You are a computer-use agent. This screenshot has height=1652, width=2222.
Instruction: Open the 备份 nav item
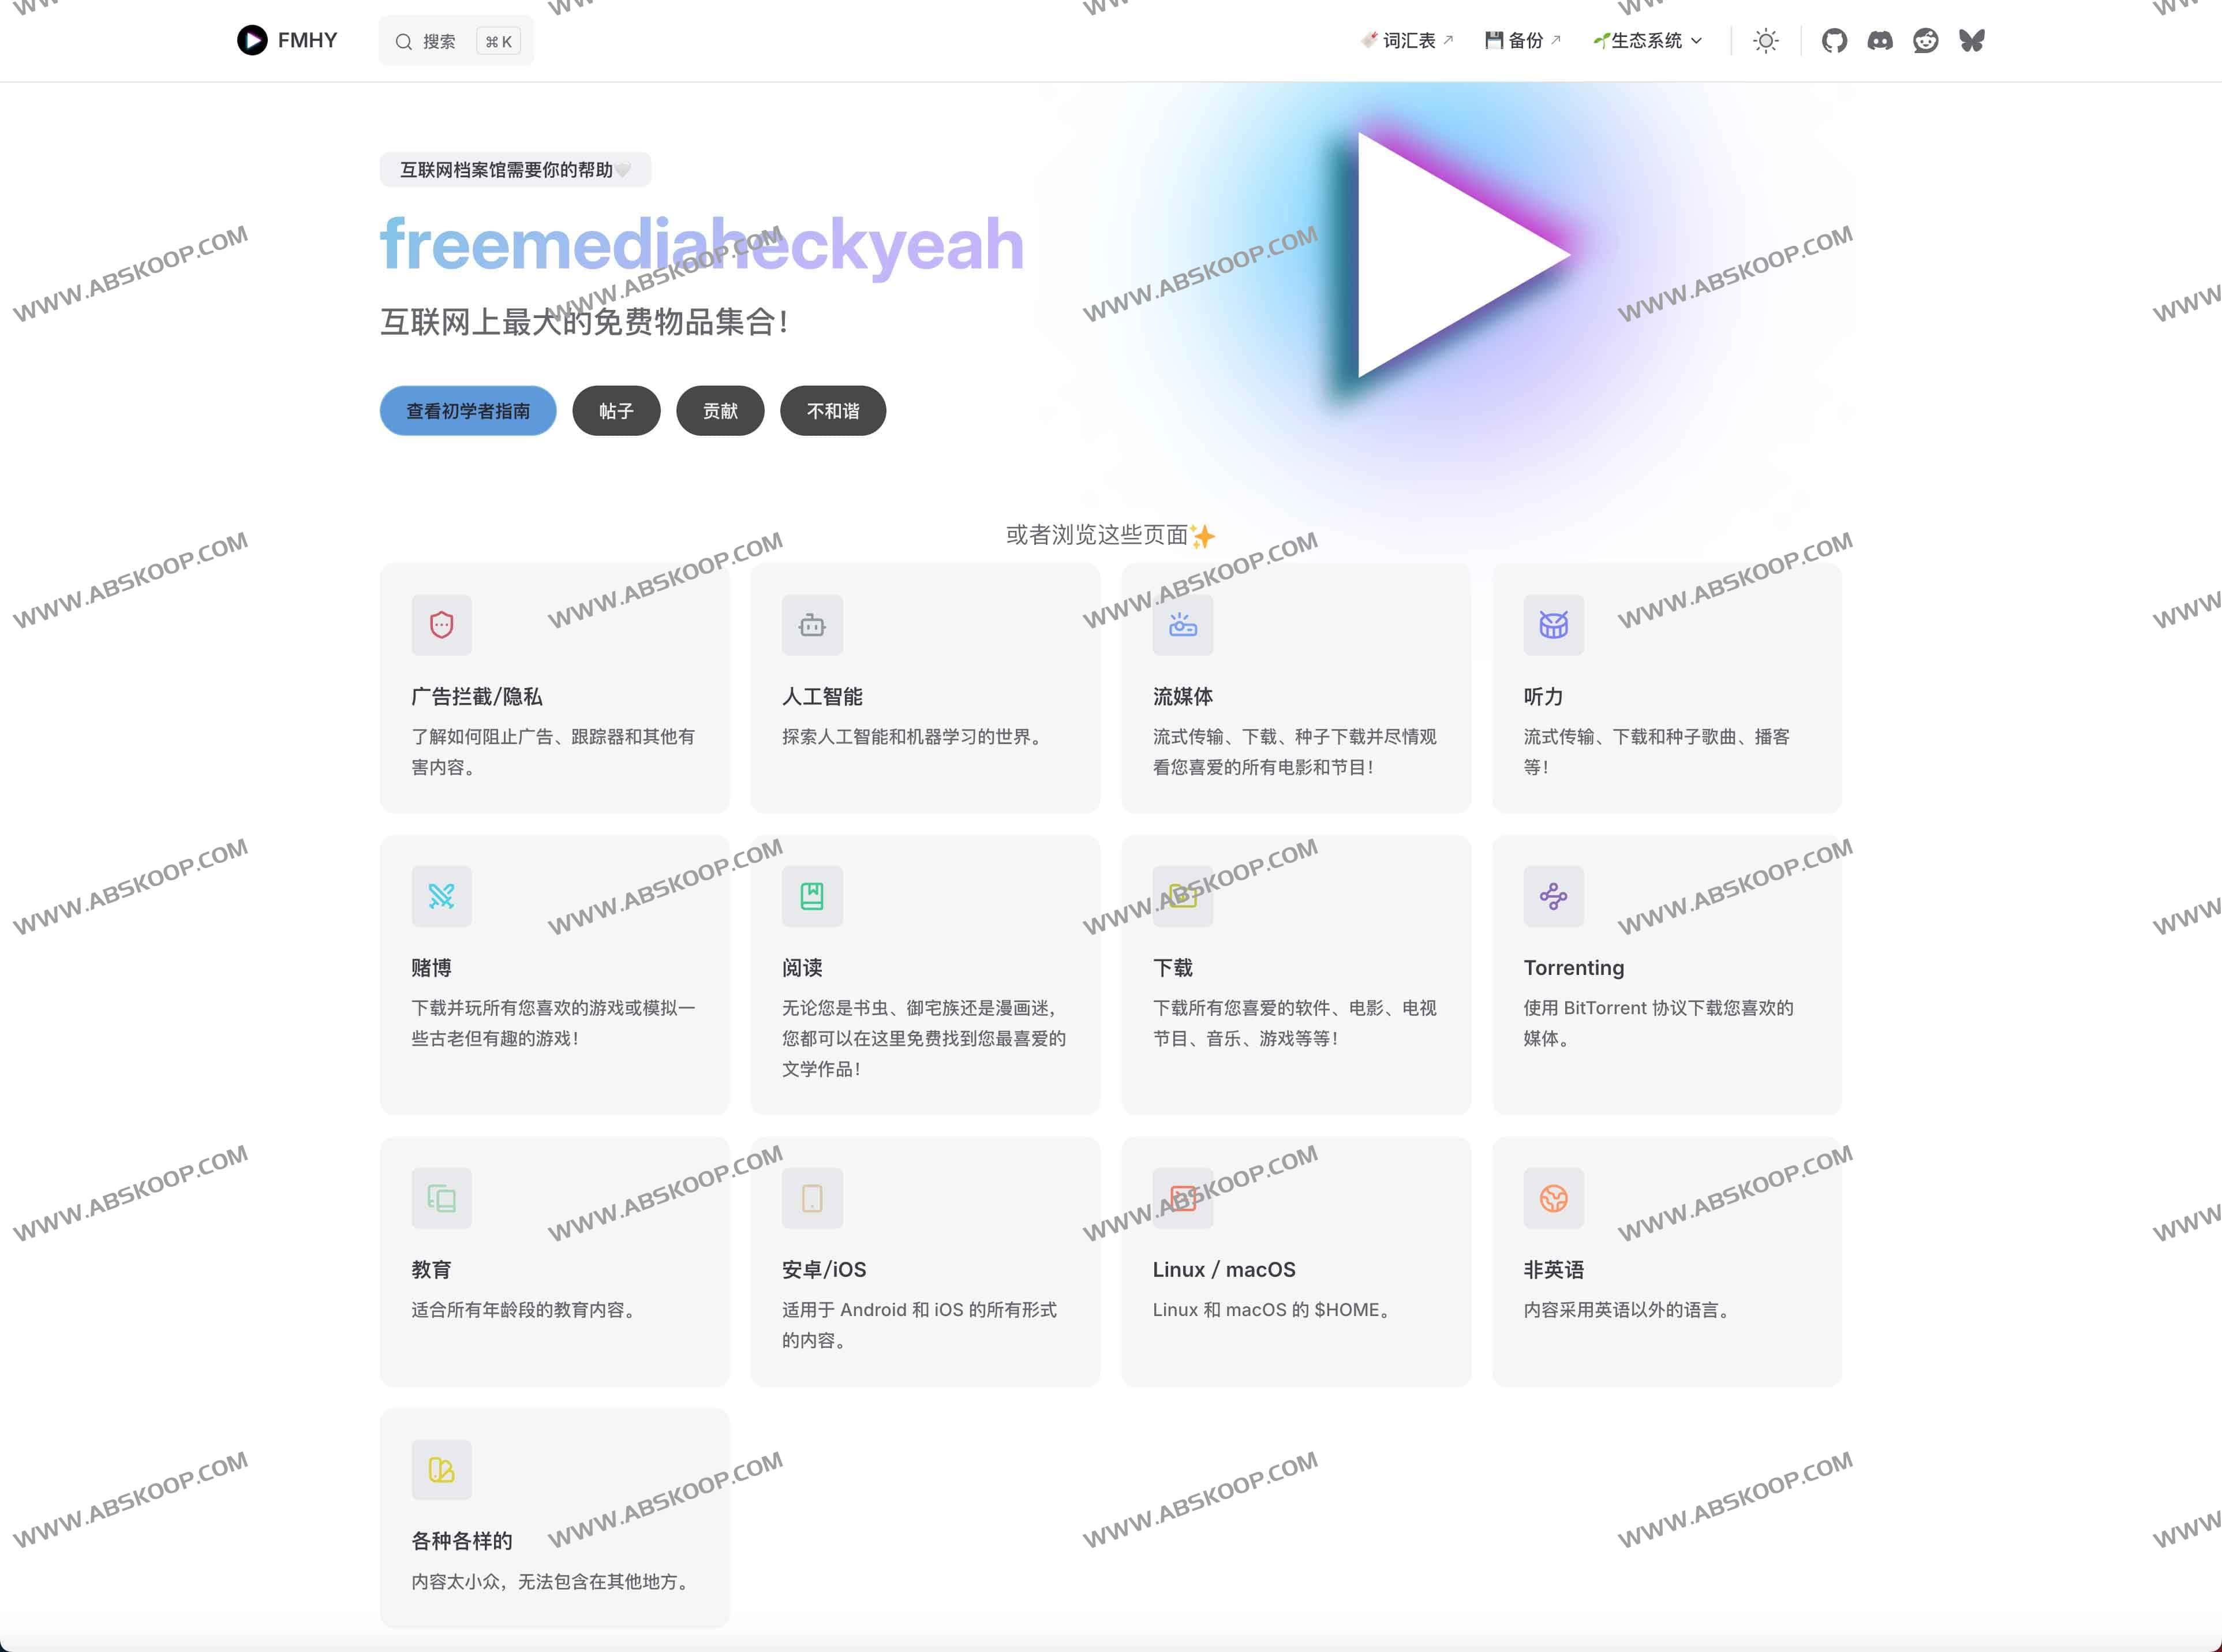pyautogui.click(x=1521, y=40)
